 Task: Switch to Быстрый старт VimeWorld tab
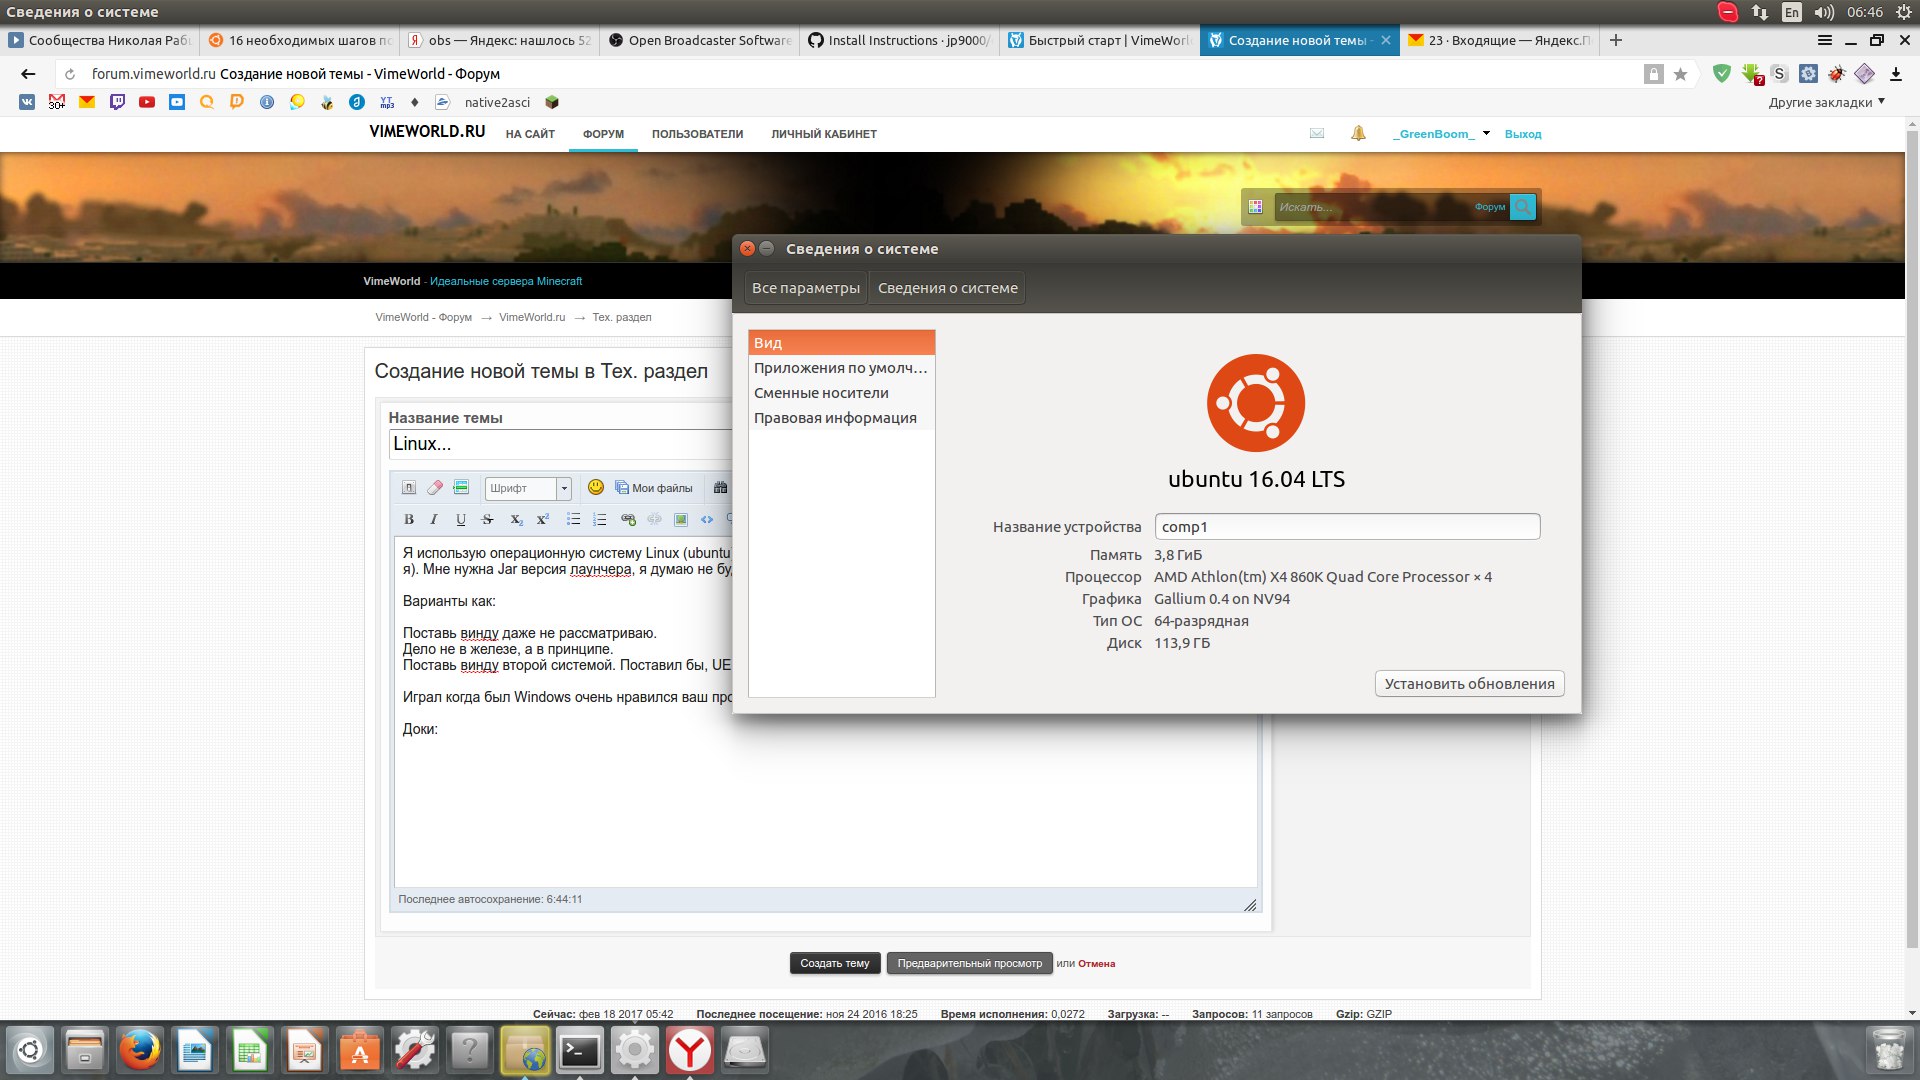coord(1099,40)
